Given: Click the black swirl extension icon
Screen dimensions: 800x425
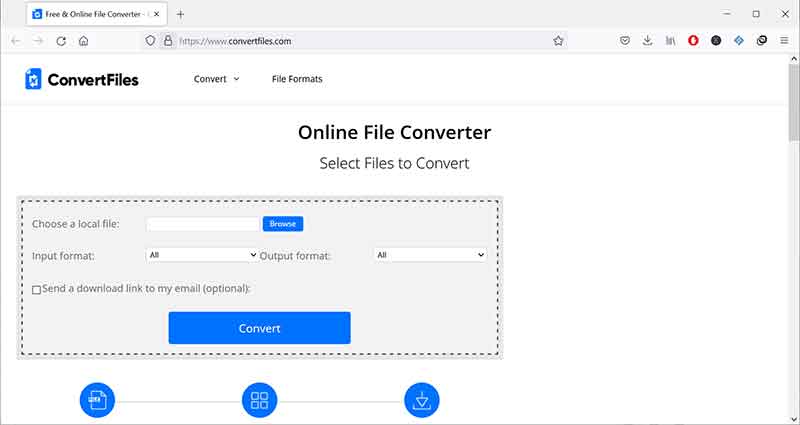Looking at the screenshot, I should tap(762, 41).
